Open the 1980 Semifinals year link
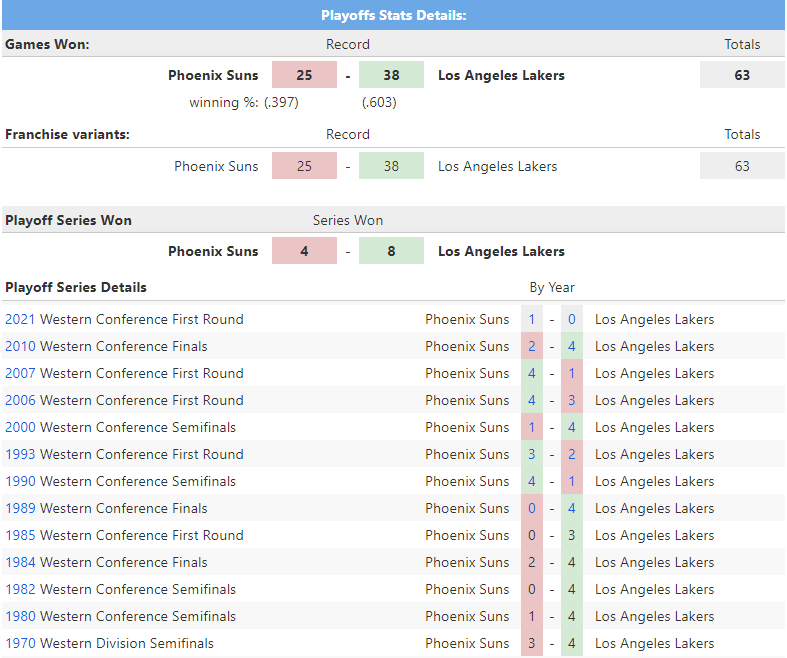This screenshot has width=787, height=658. click(20, 617)
